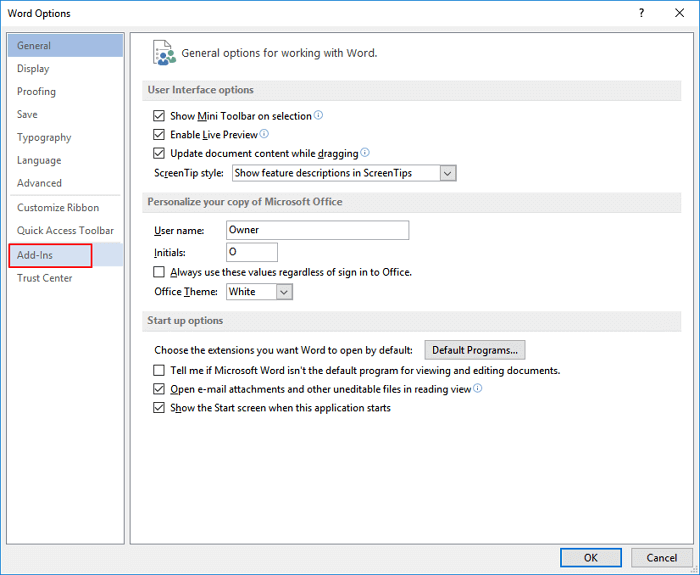700x575 pixels.
Task: Switch to the Proofing section
Action: click(x=37, y=92)
